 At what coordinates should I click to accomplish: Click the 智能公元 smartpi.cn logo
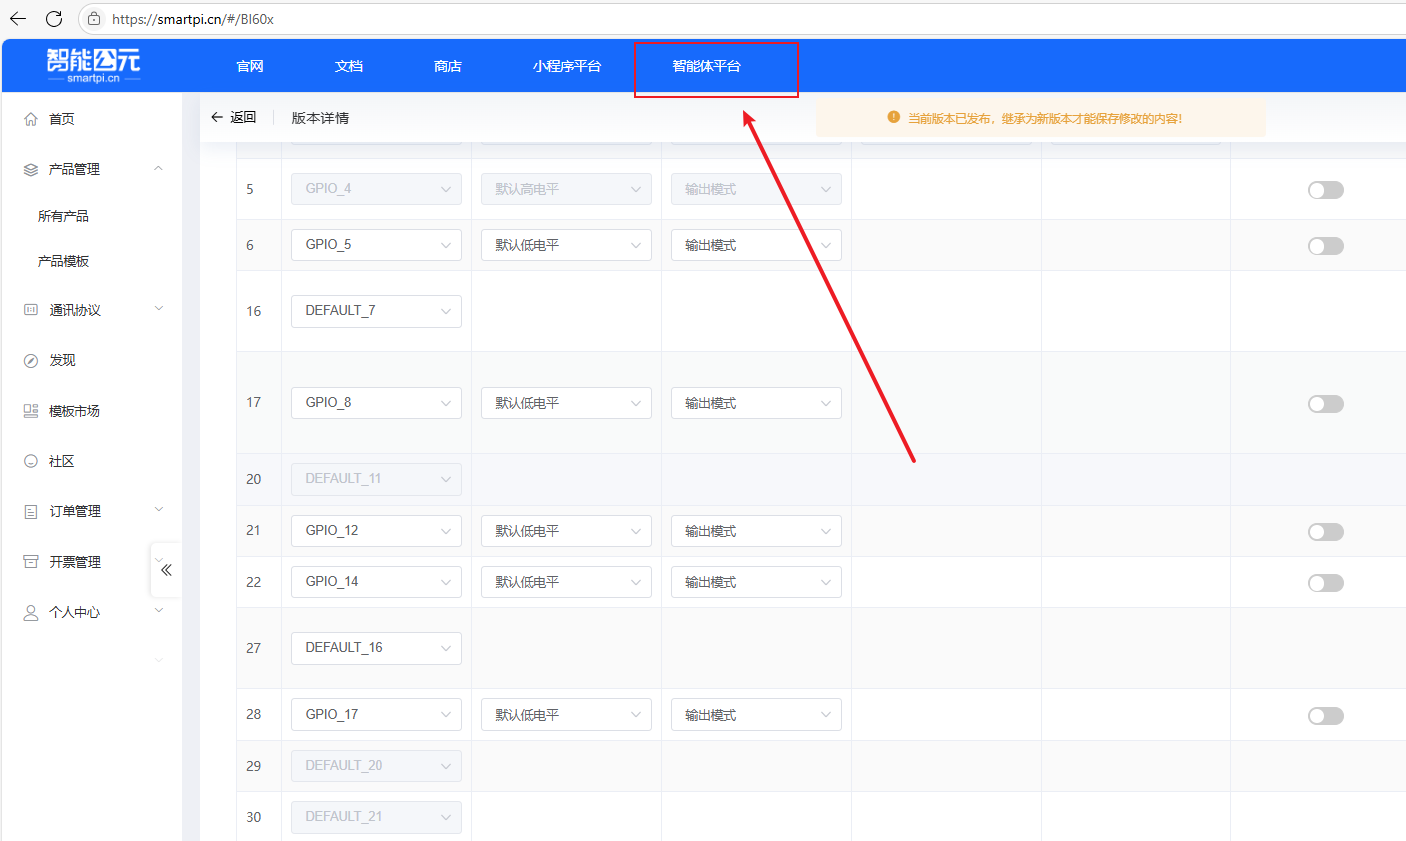click(x=93, y=65)
